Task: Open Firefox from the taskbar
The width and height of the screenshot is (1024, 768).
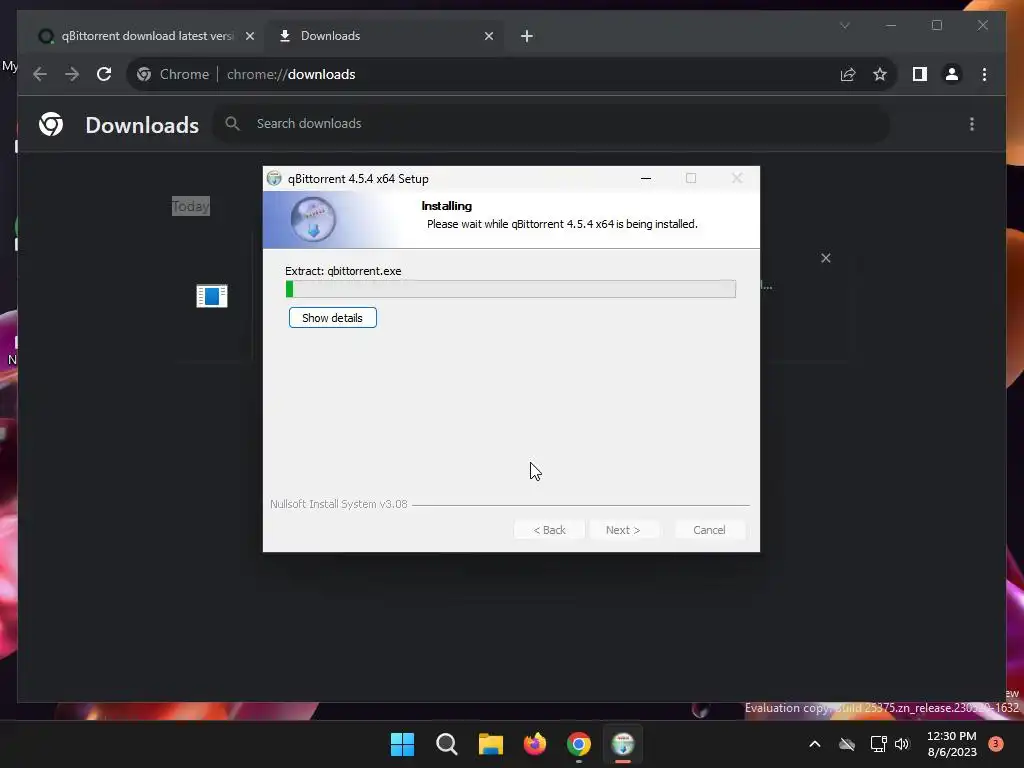Action: [535, 744]
